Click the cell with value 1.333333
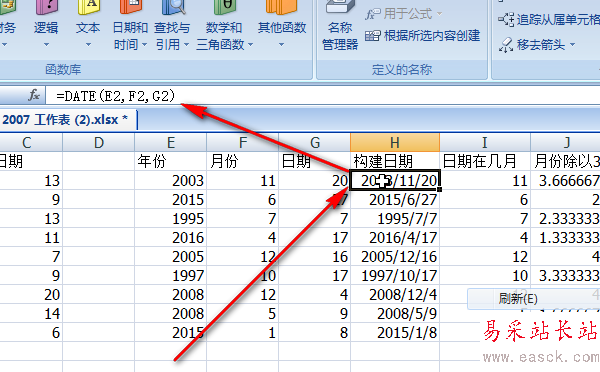600x372 pixels. [x=566, y=238]
